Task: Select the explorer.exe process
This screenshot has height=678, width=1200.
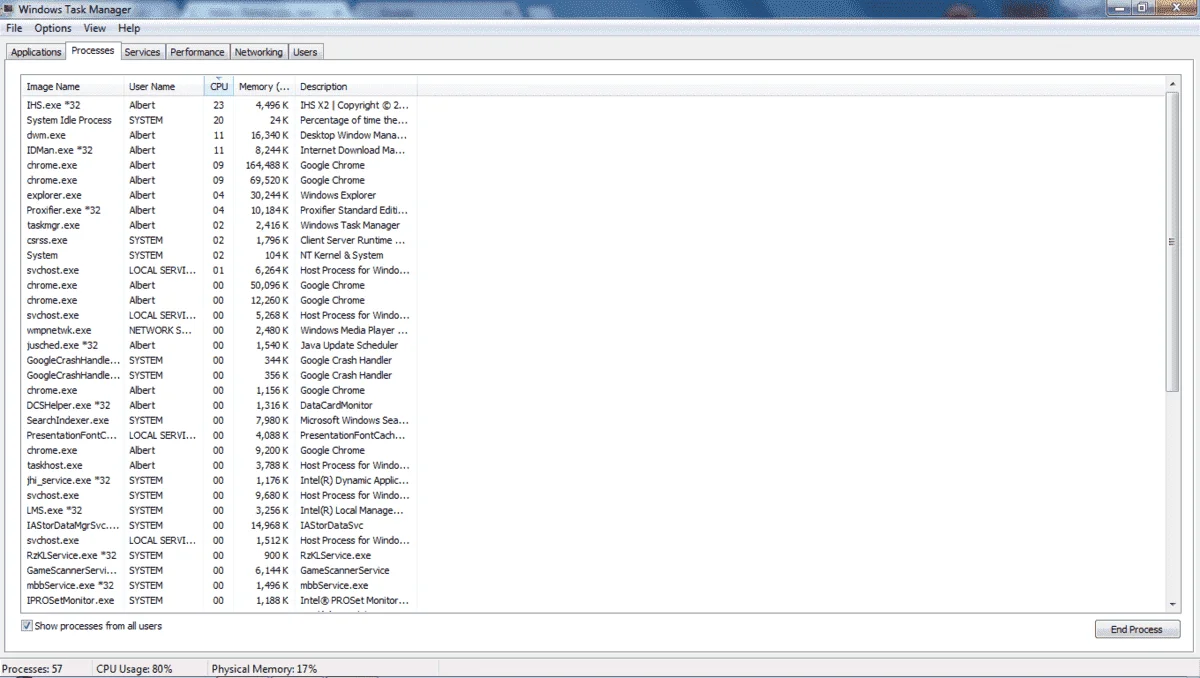Action: click(x=219, y=194)
